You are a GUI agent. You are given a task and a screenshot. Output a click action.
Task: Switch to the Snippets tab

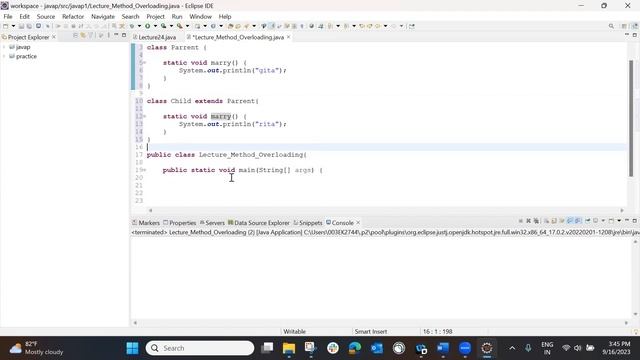pos(308,223)
